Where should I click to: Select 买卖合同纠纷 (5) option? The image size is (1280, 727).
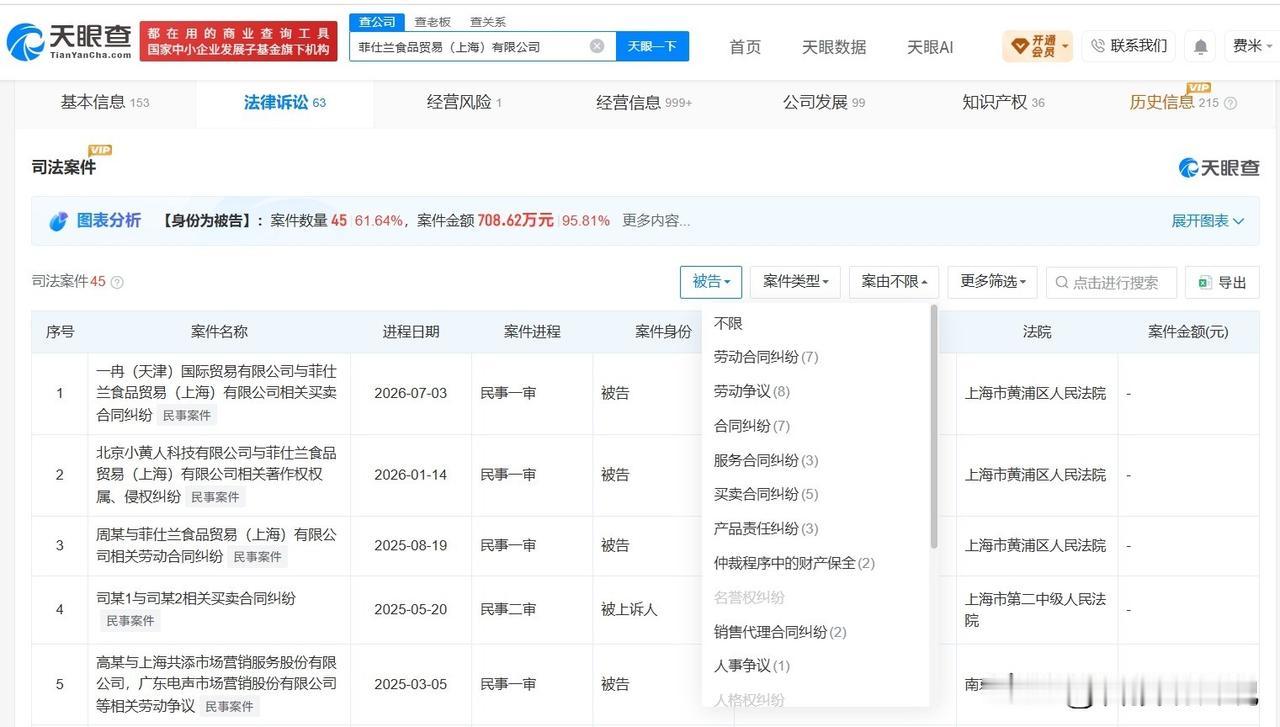pos(766,494)
